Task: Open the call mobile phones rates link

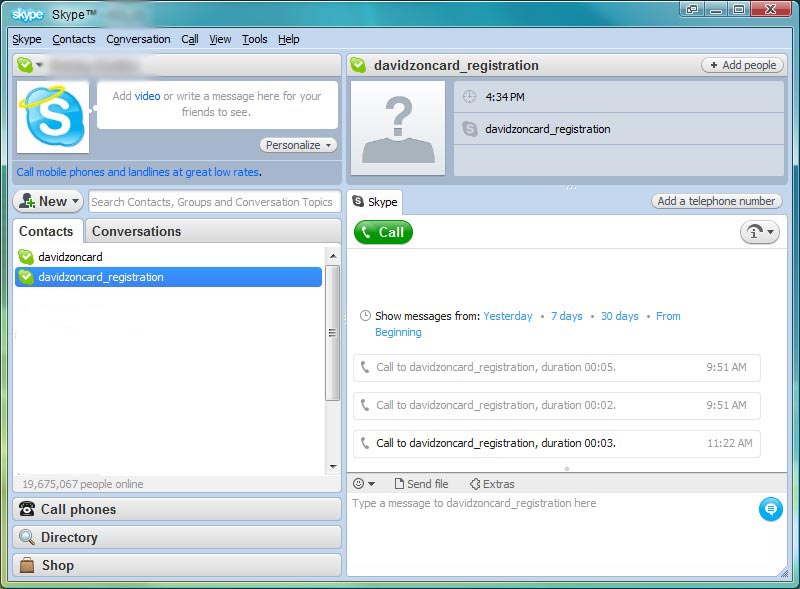Action: (138, 172)
